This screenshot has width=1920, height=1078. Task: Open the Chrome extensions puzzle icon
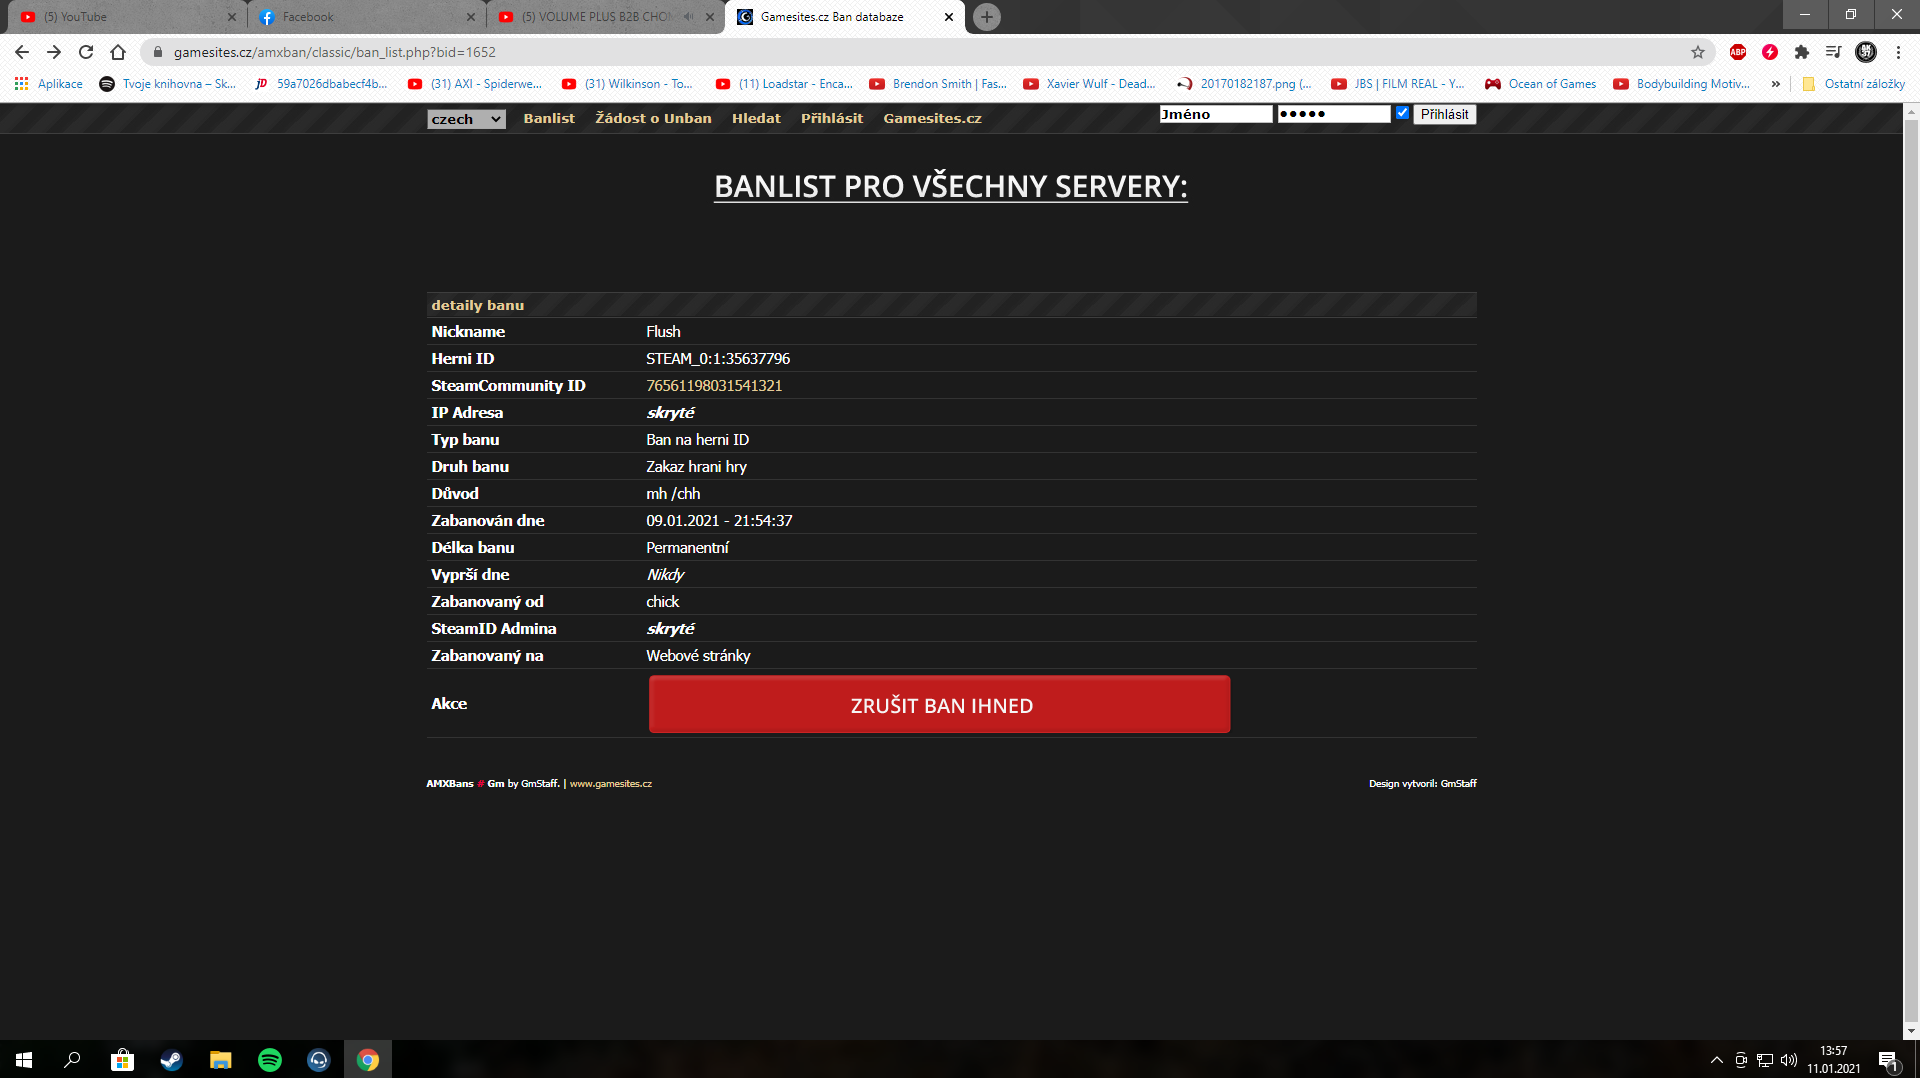1802,52
